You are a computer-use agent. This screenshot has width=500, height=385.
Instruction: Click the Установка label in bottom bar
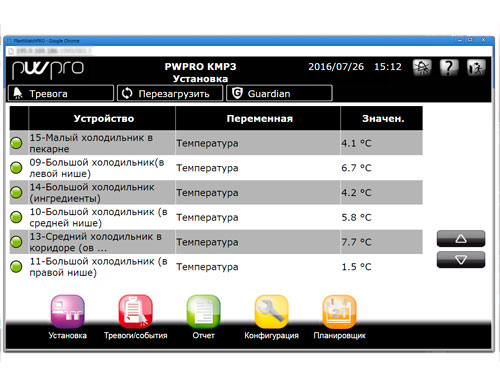pos(68,335)
